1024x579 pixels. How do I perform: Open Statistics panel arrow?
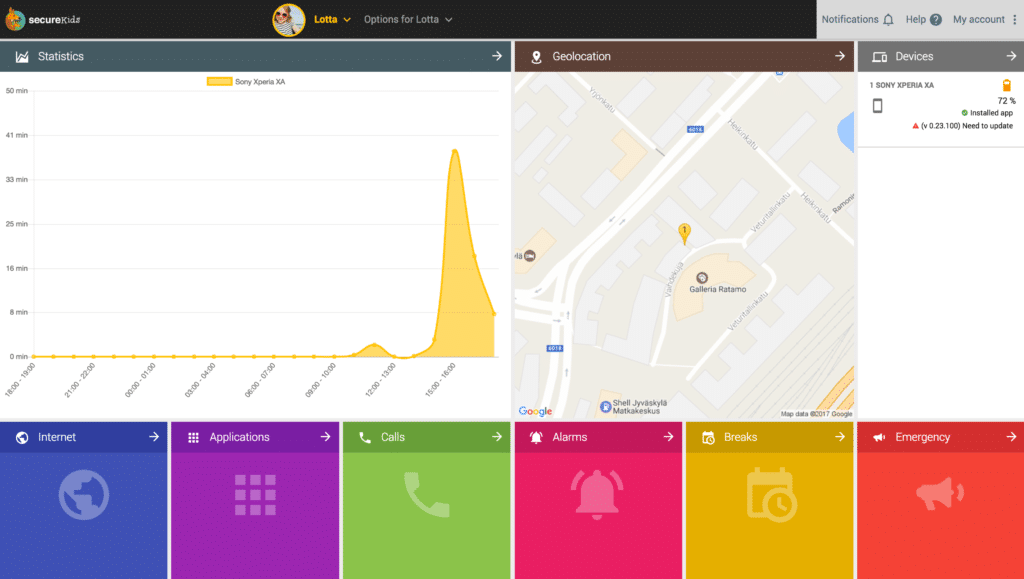(x=497, y=56)
